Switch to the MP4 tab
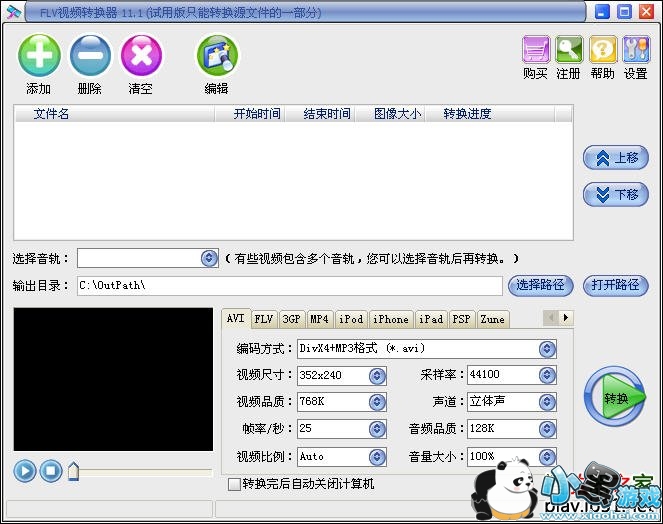This screenshot has height=524, width=663. point(320,319)
